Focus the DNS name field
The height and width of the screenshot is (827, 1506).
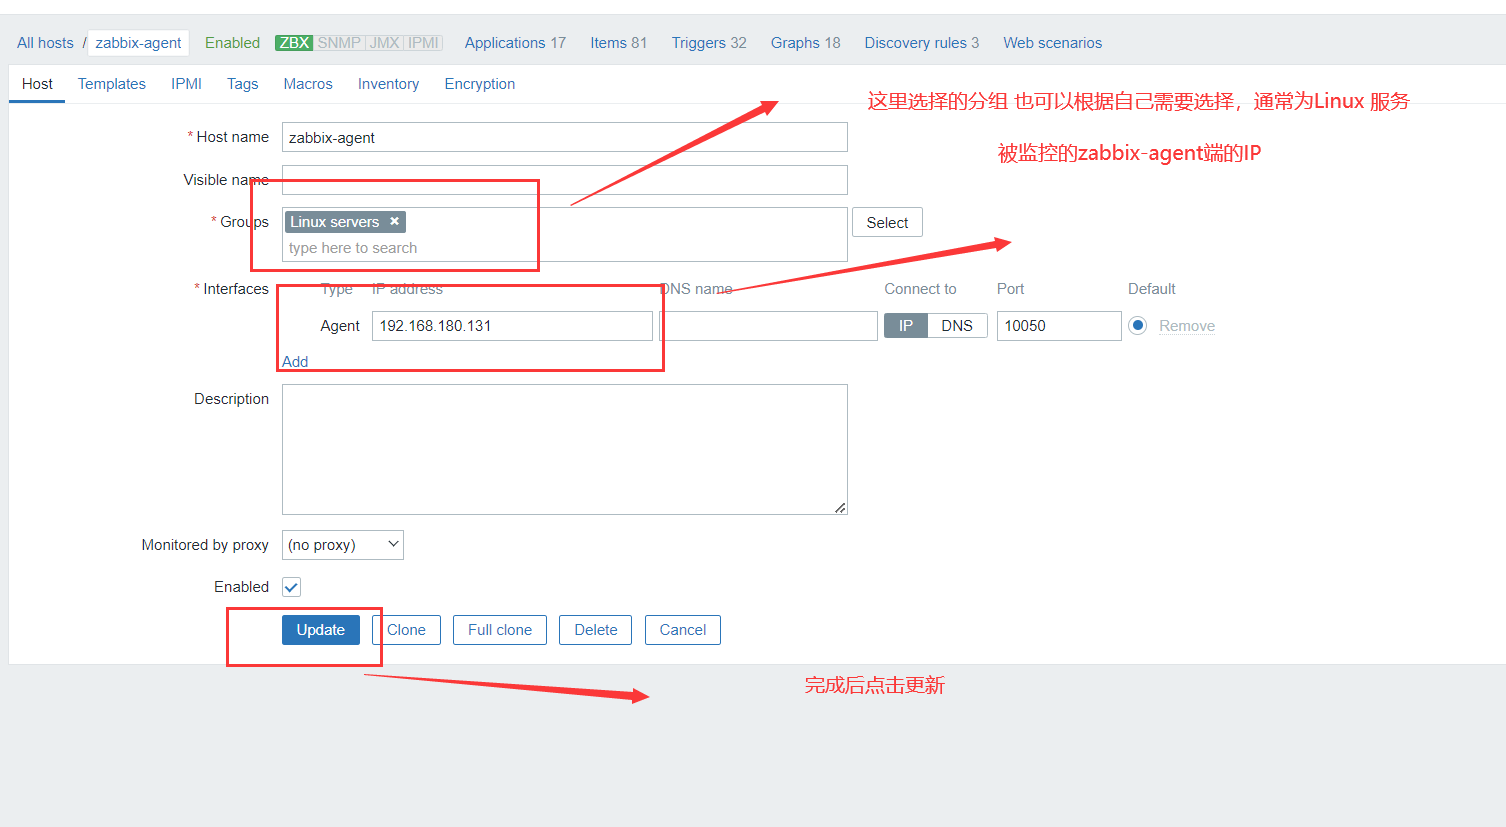click(768, 326)
